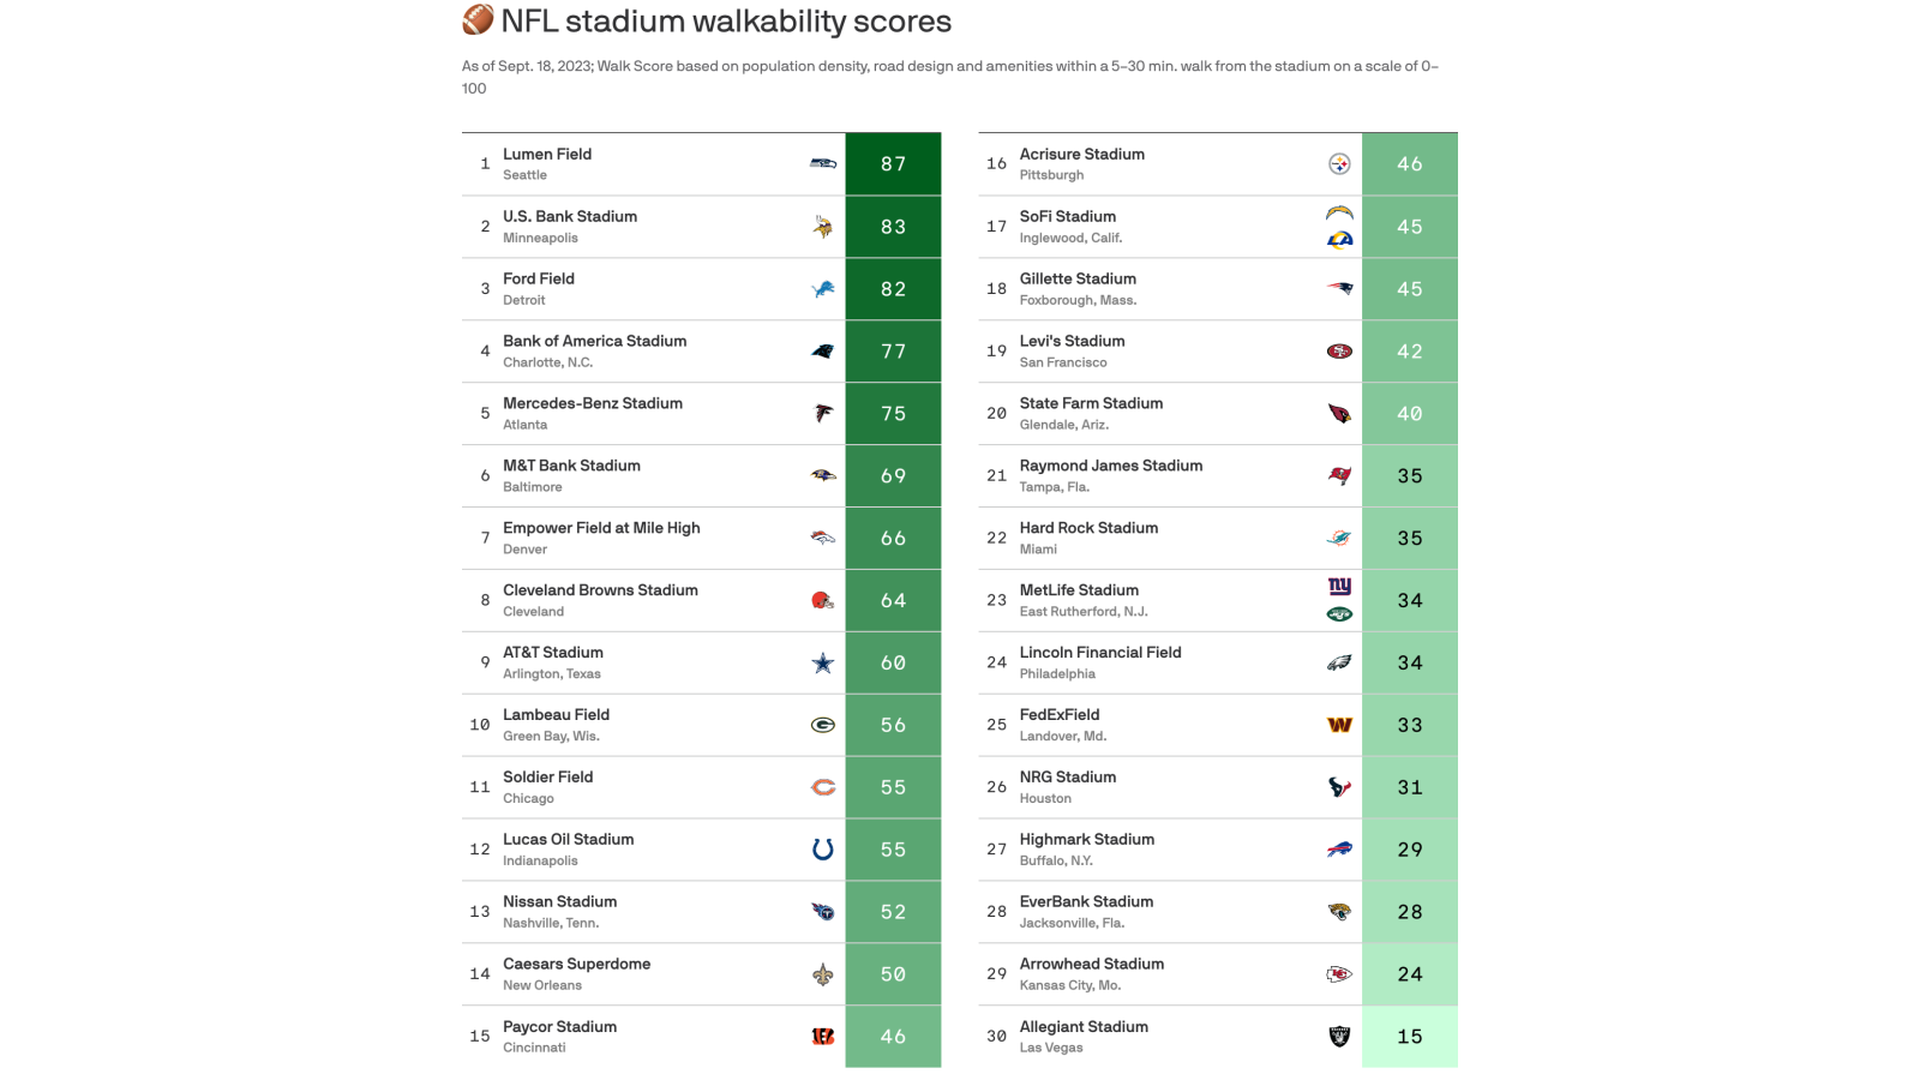Click the Green Bay Packers team icon
Image resolution: width=1920 pixels, height=1080 pixels.
(x=819, y=724)
